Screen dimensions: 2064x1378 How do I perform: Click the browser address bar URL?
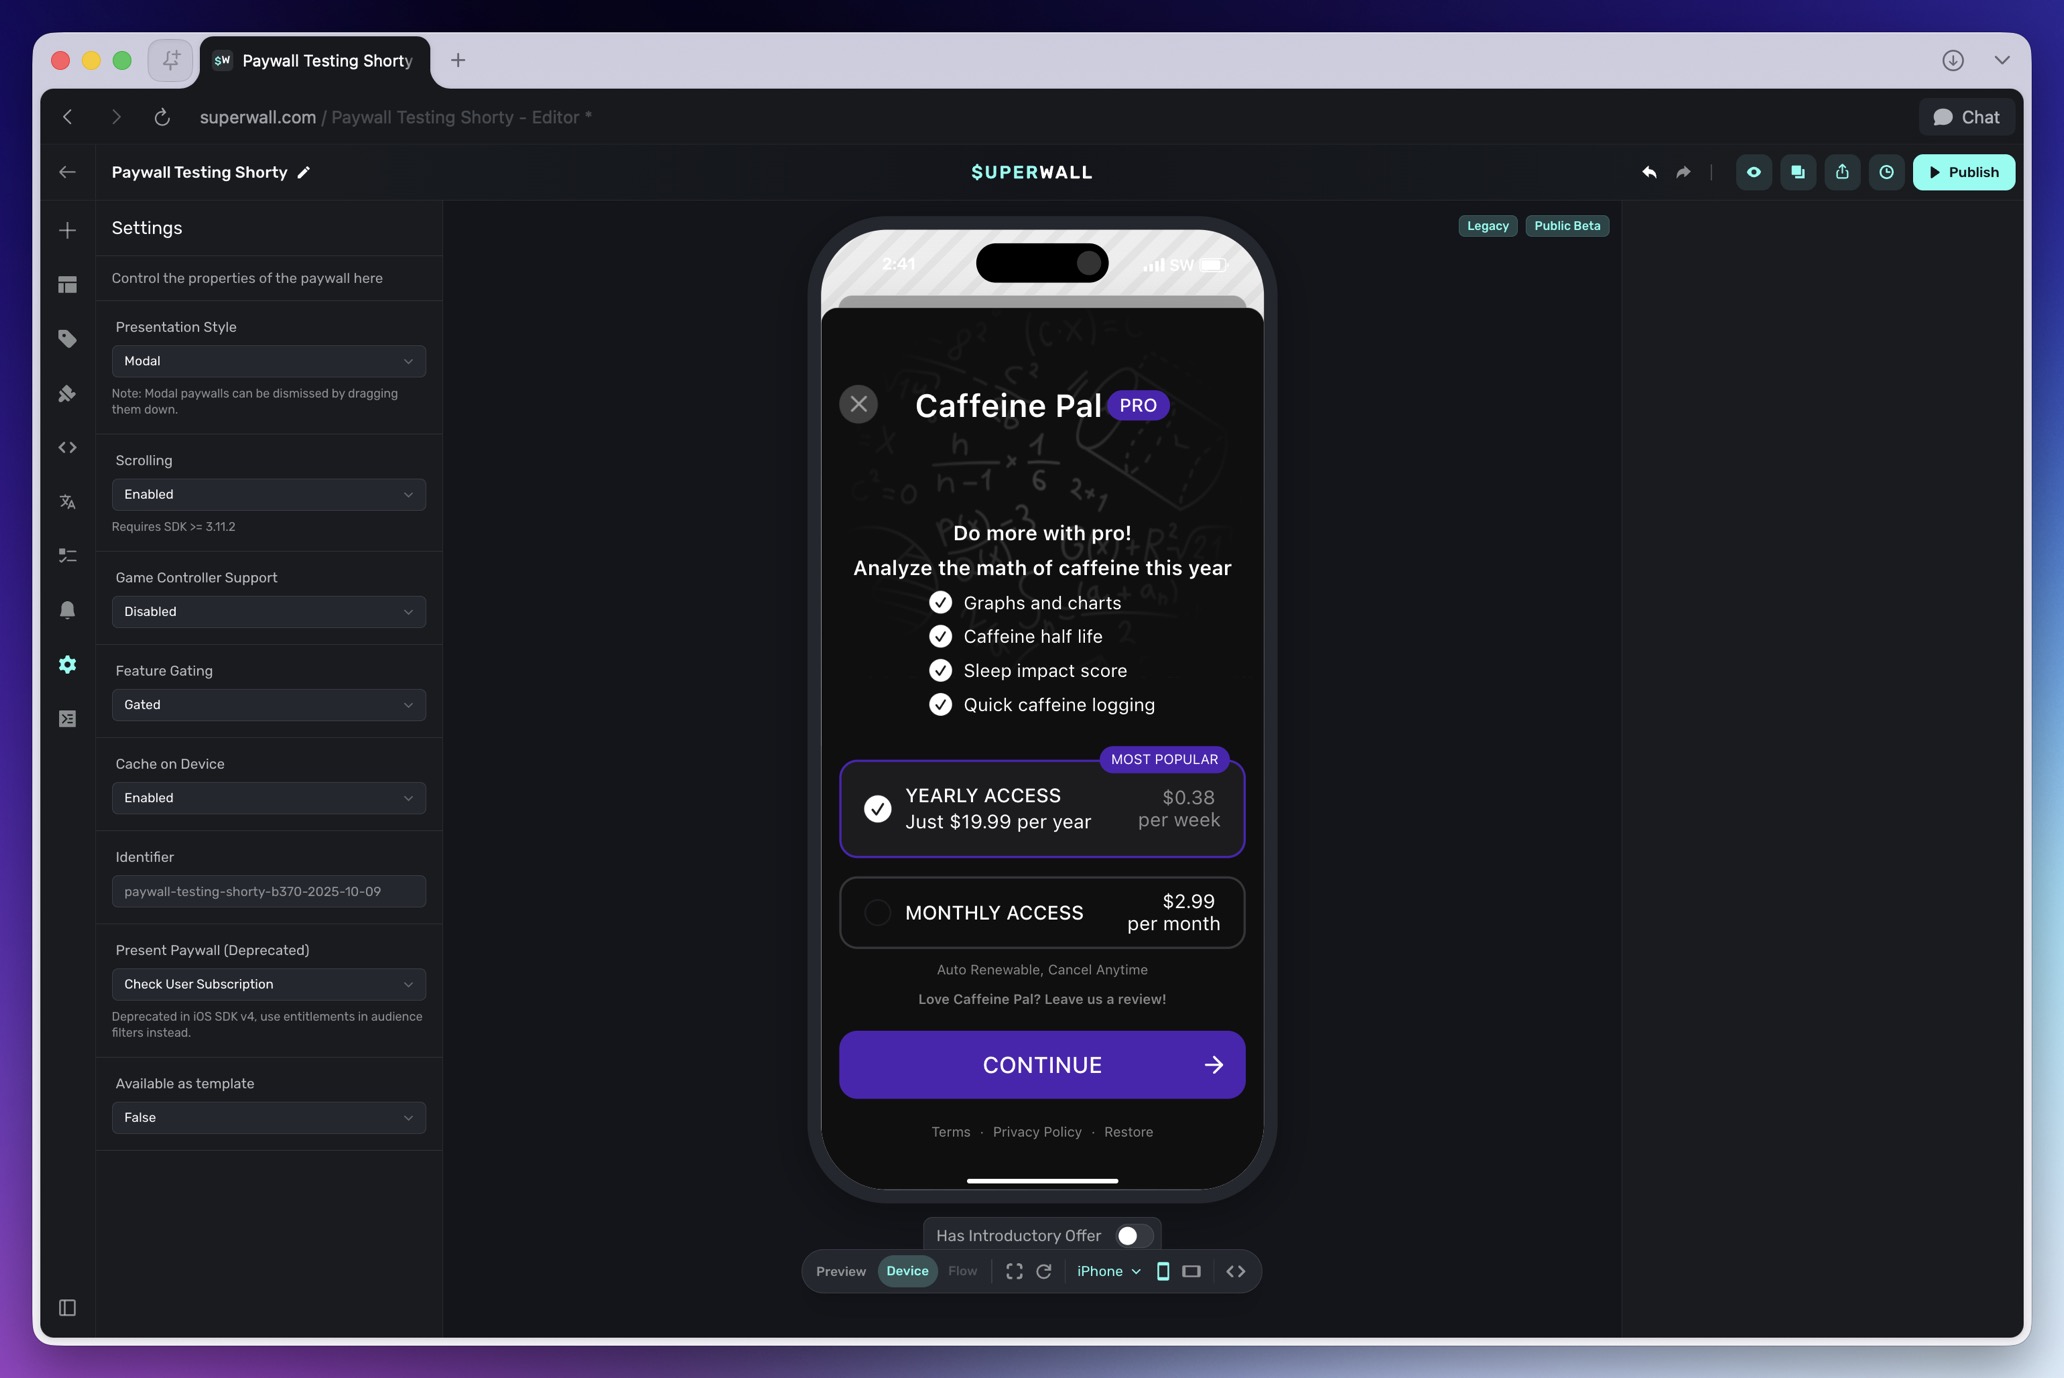[396, 117]
